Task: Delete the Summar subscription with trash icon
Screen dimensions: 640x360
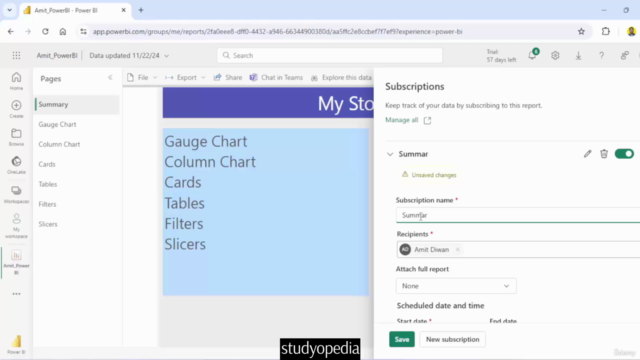Action: 604,154
